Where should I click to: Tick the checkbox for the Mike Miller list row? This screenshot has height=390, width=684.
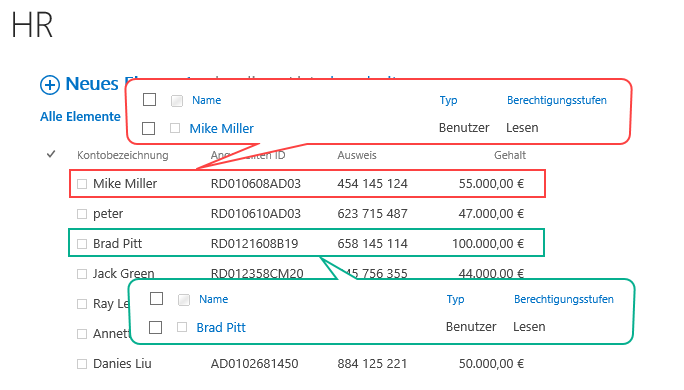(82, 184)
